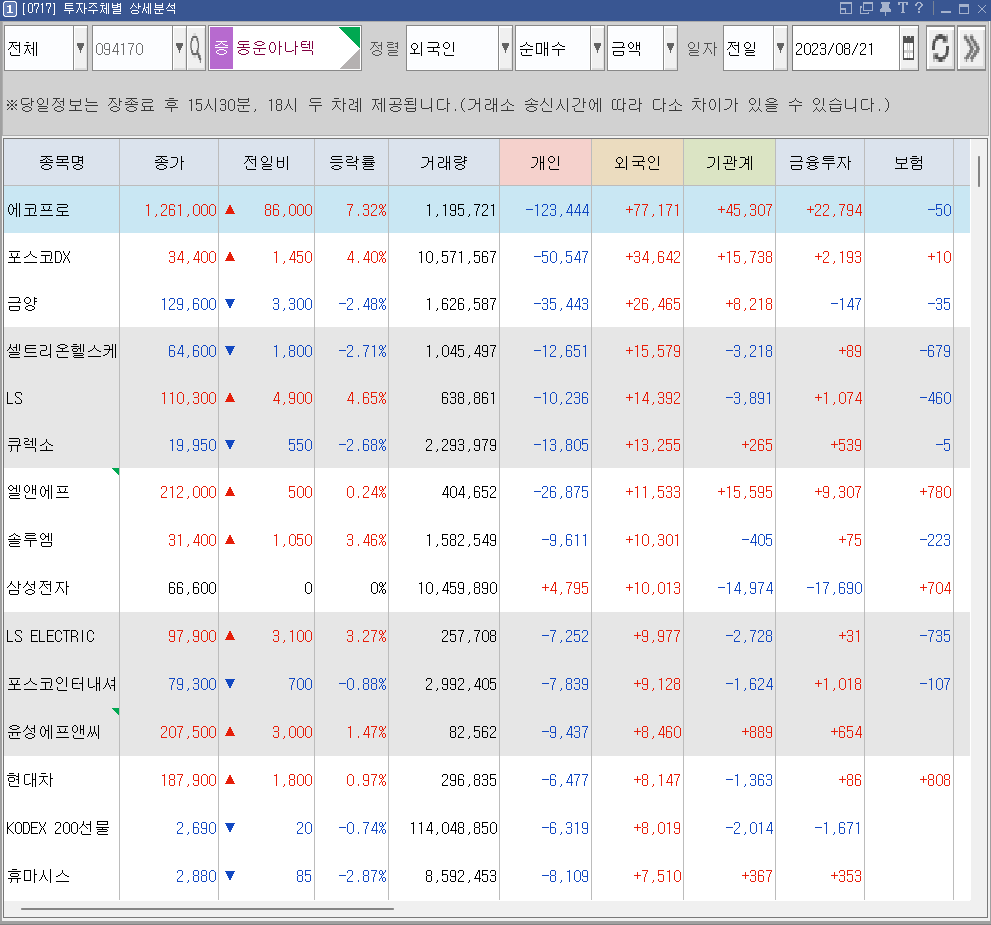Click the 거래량 column header
Viewport: 991px width, 925px height.
[x=444, y=163]
